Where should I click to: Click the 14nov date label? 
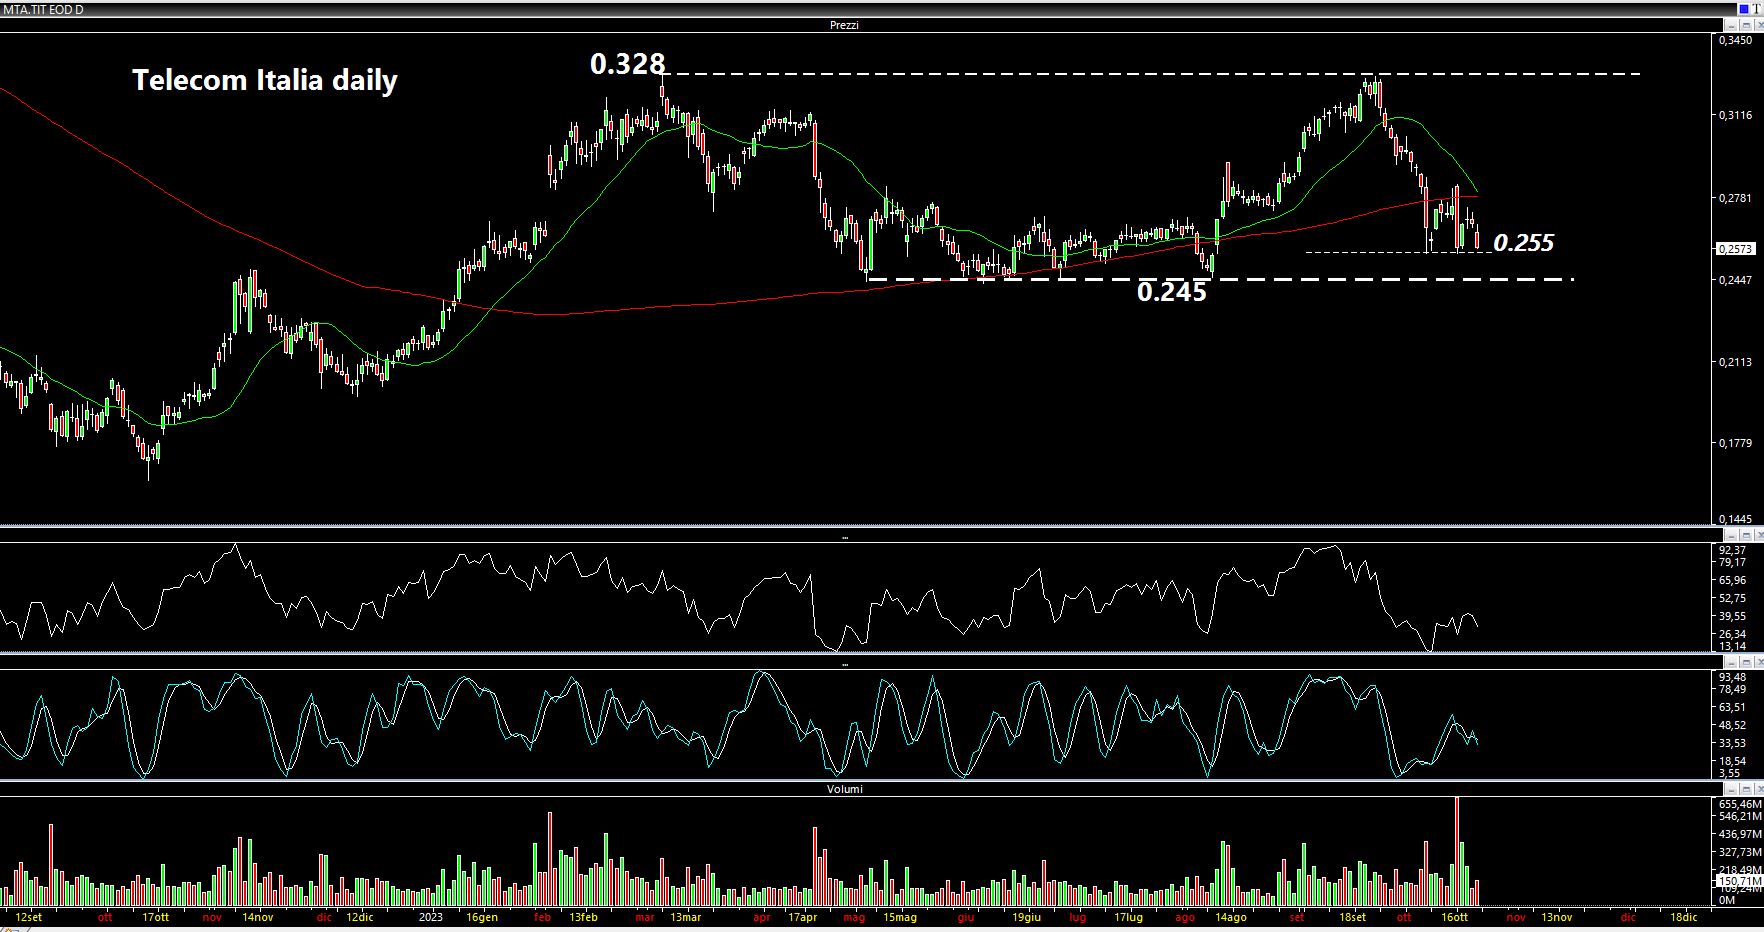(257, 917)
